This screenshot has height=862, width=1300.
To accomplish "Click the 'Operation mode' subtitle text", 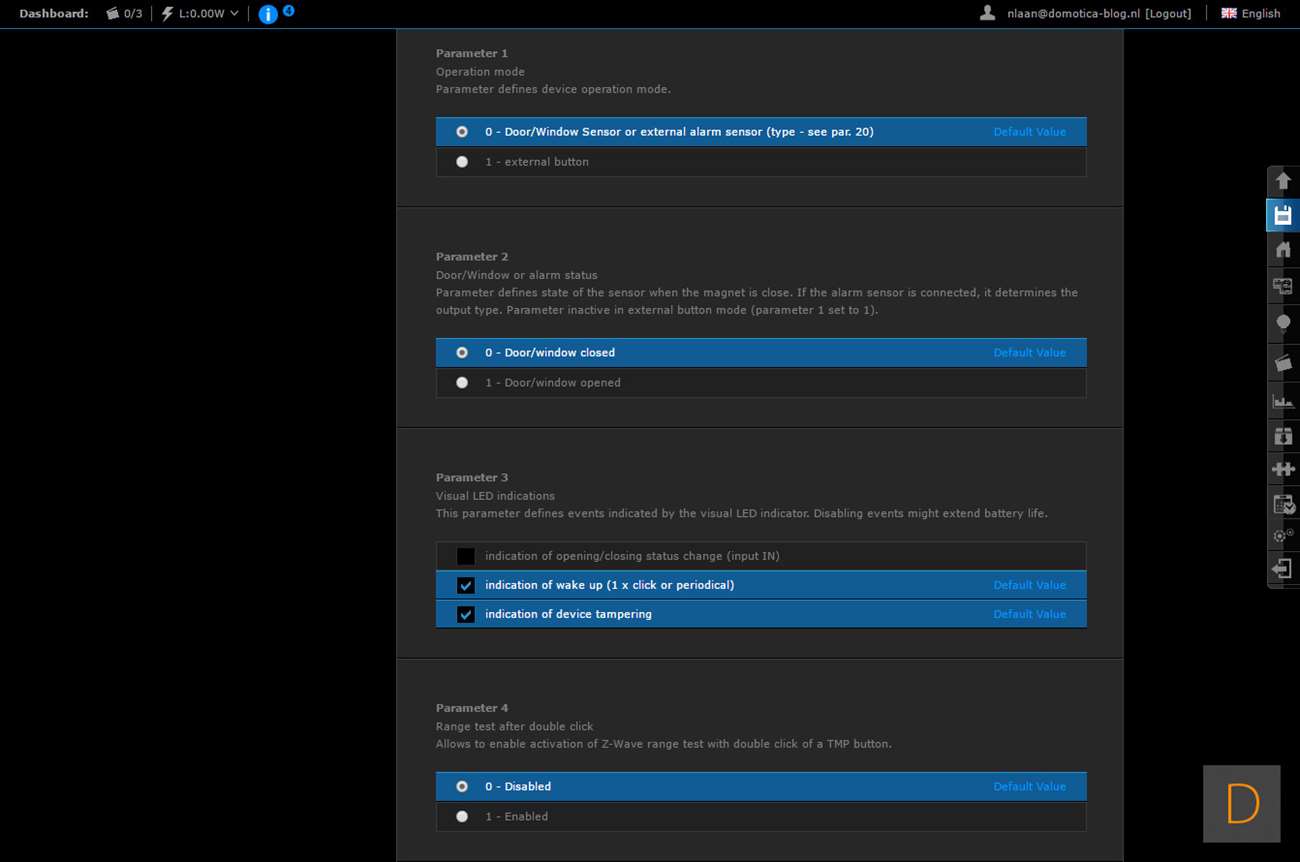I will click(x=480, y=72).
